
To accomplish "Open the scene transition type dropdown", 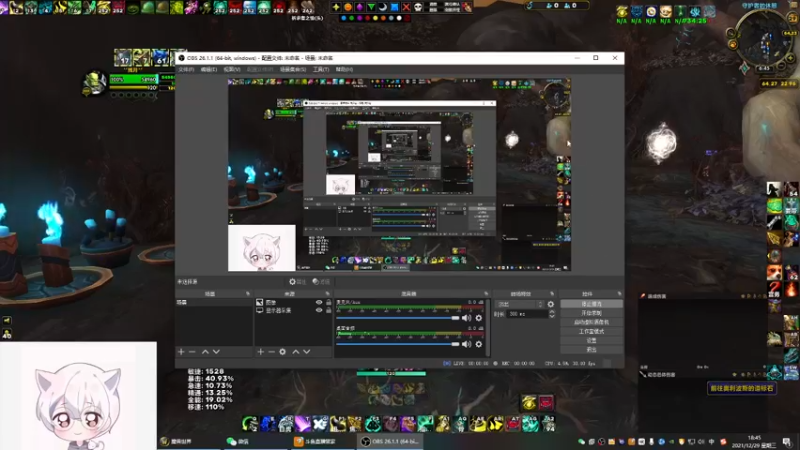I will 520,304.
